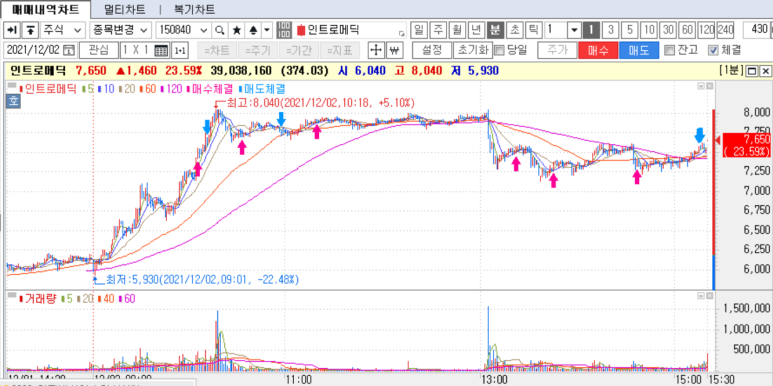This screenshot has height=386, width=773.
Task: Click the chart grid layout icon
Action: point(161,50)
